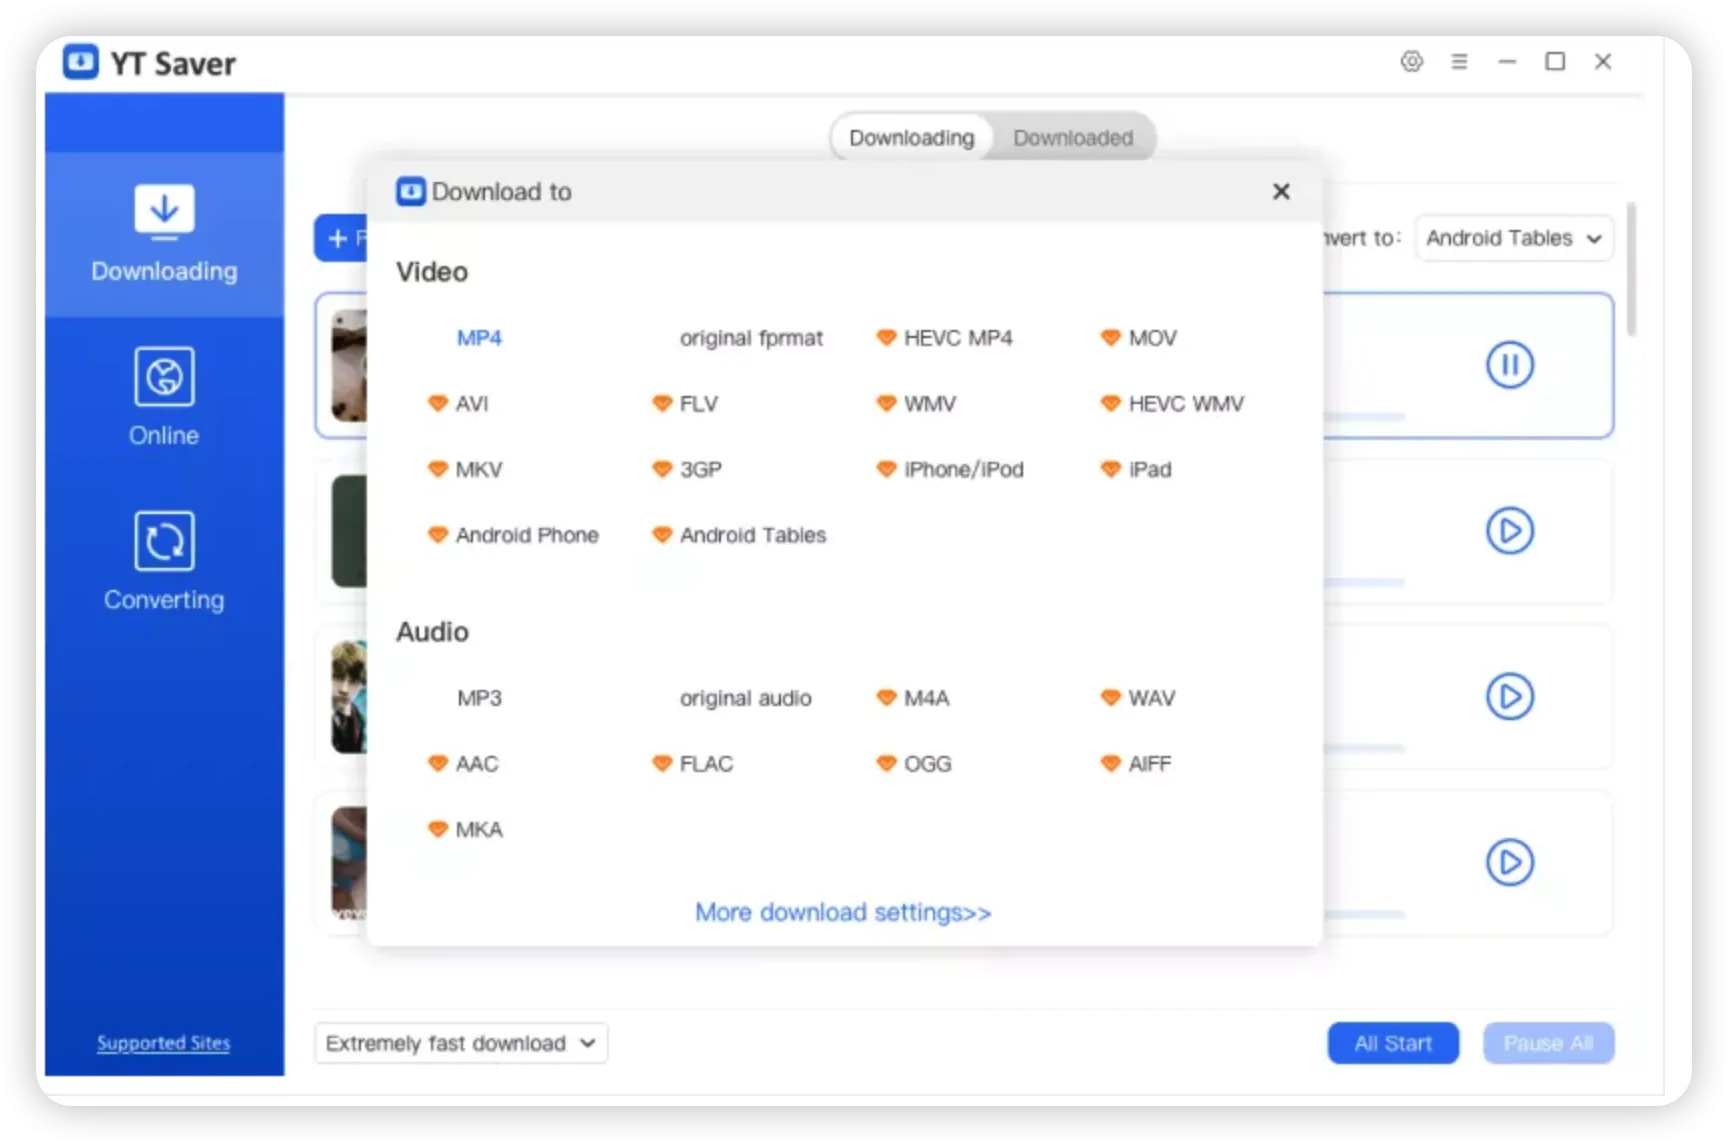Pick the iPhone/iPod preset
The width and height of the screenshot is (1728, 1142).
[950, 469]
